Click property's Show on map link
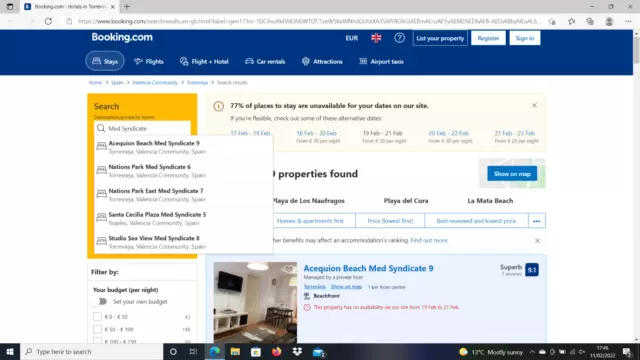 tap(346, 287)
